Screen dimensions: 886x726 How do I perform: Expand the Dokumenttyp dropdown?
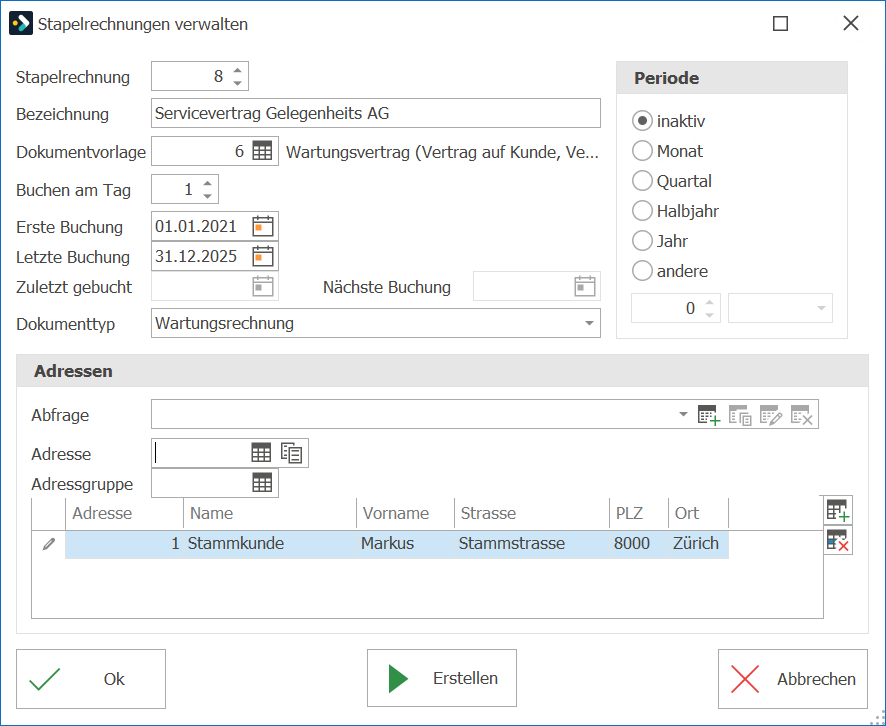(x=589, y=324)
